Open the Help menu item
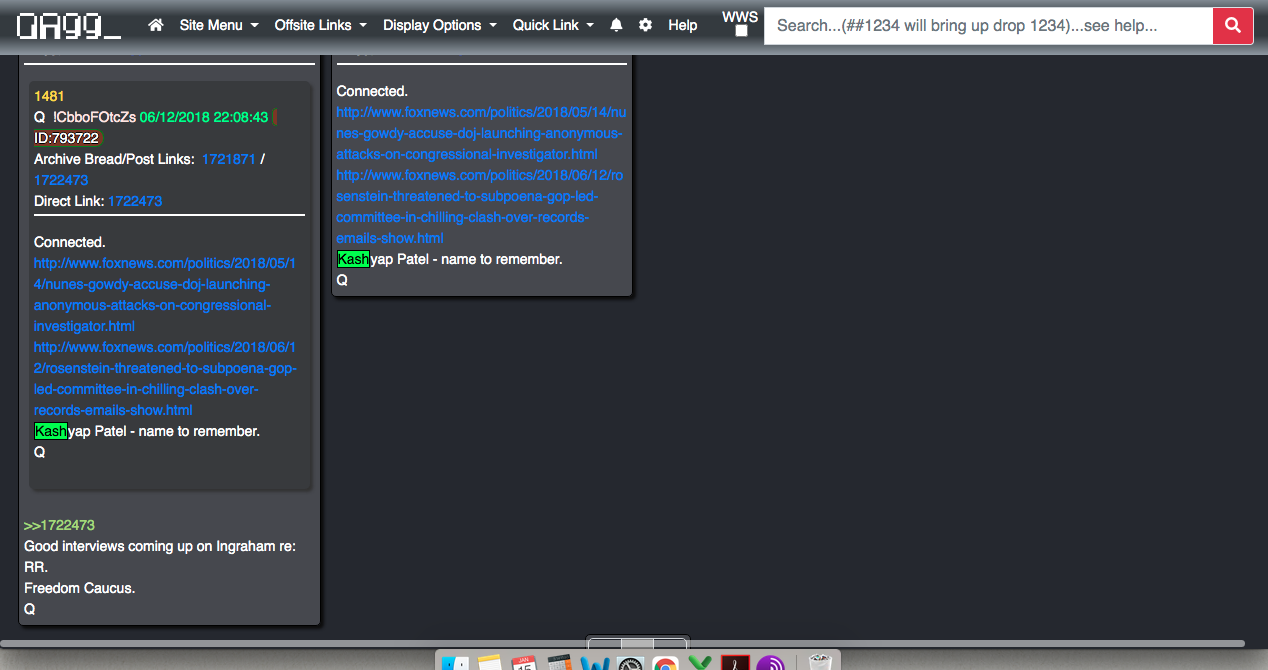This screenshot has height=670, width=1268. 683,25
